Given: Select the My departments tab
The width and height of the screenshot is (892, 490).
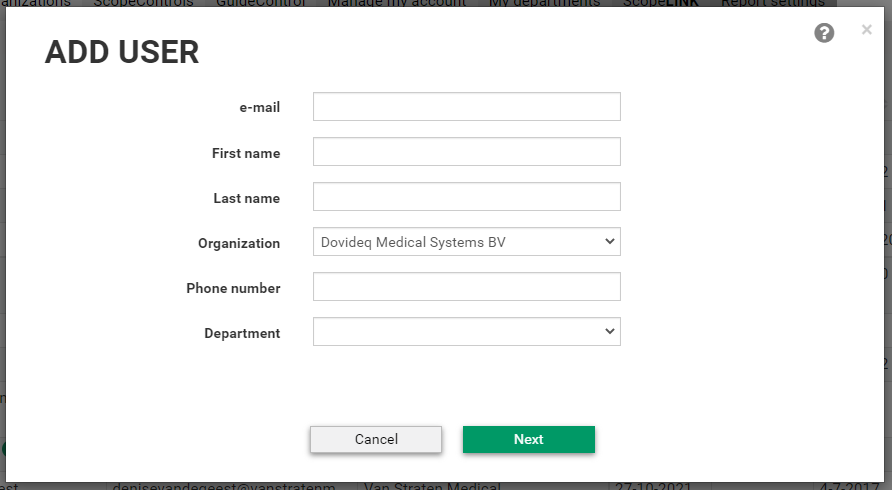Looking at the screenshot, I should pos(544,4).
